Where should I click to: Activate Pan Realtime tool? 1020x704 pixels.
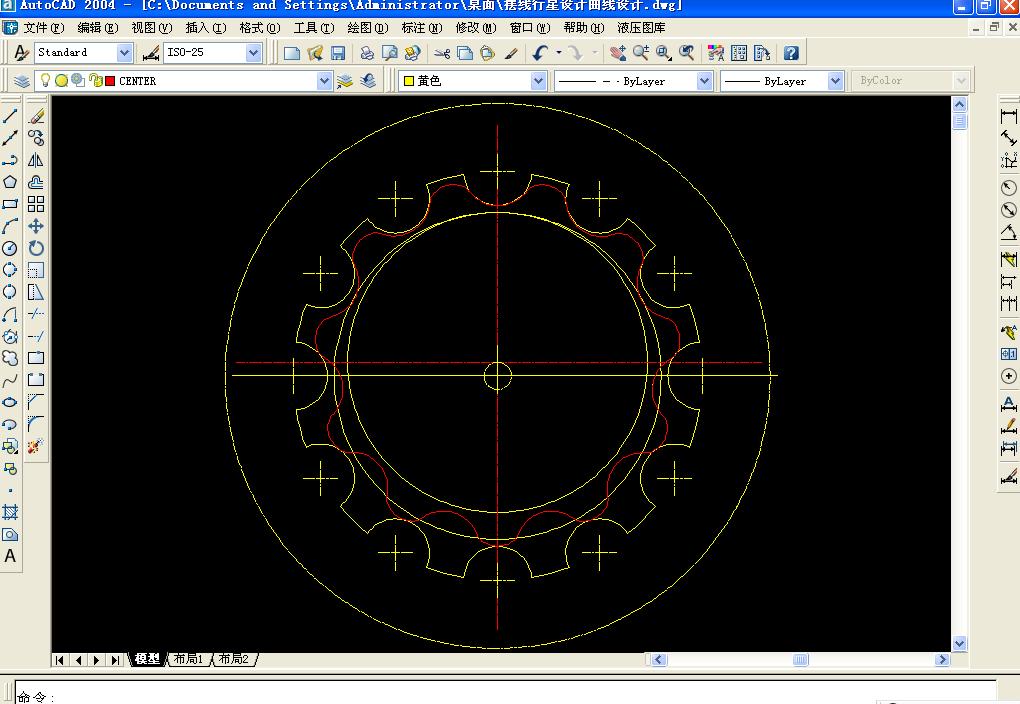pyautogui.click(x=618, y=53)
